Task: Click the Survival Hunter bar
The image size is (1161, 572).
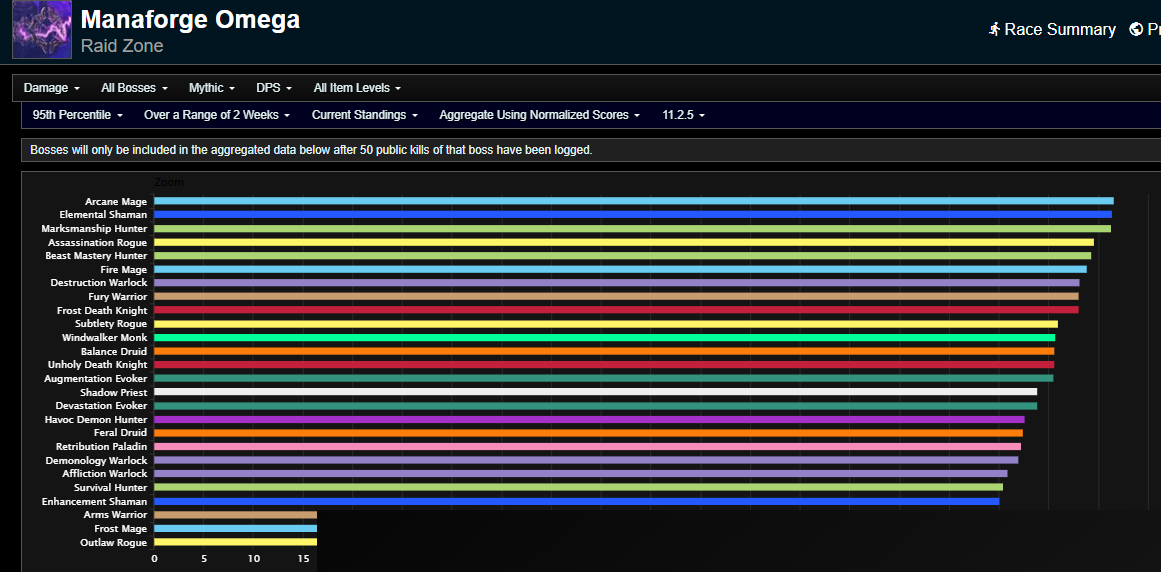Action: [578, 487]
